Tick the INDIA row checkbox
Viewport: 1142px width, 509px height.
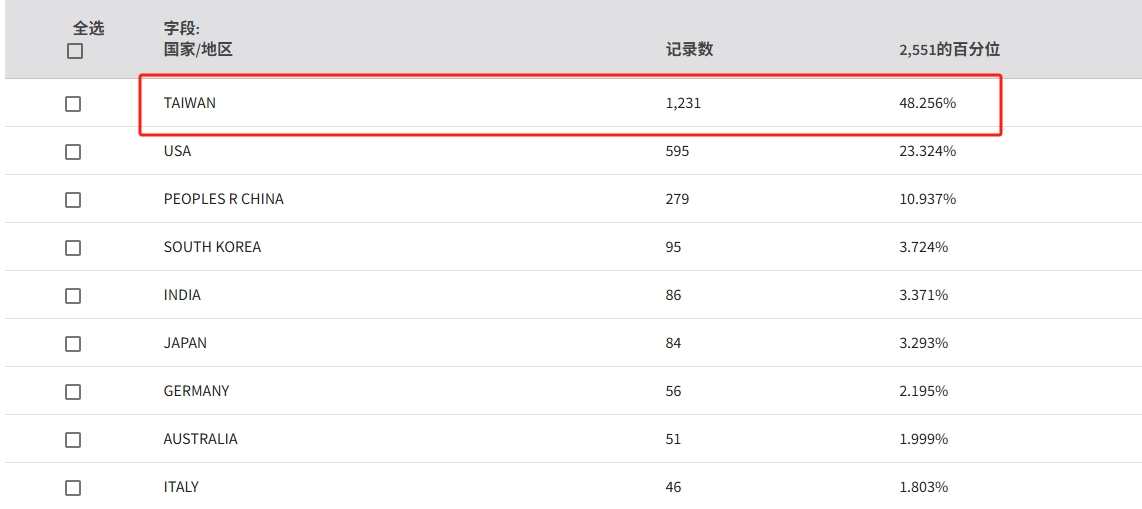pos(73,296)
